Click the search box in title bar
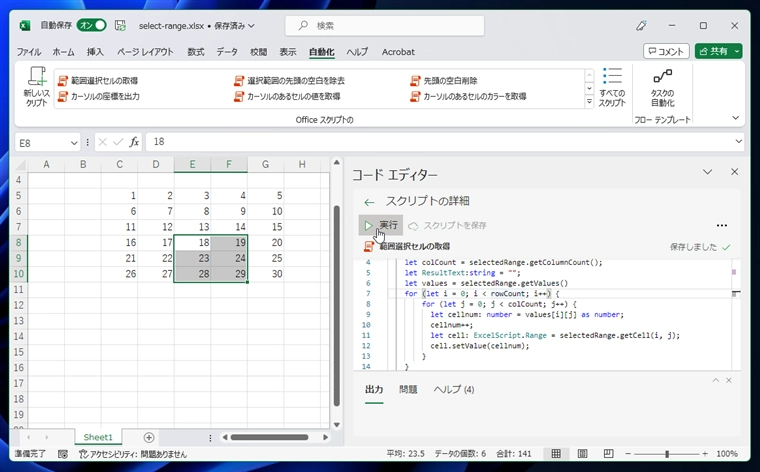The width and height of the screenshot is (760, 472). click(x=385, y=26)
